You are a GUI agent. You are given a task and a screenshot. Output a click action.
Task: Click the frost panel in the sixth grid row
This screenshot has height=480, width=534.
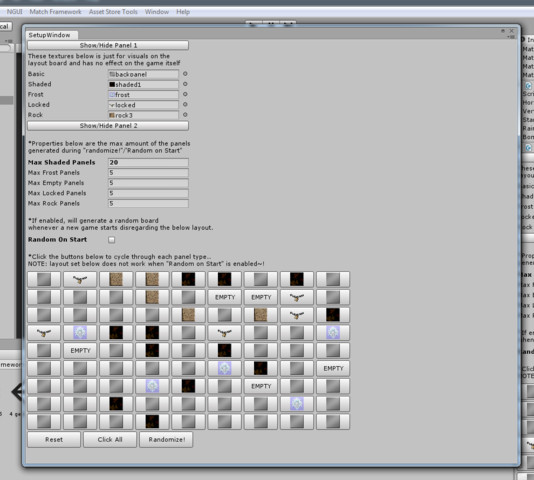point(224,368)
